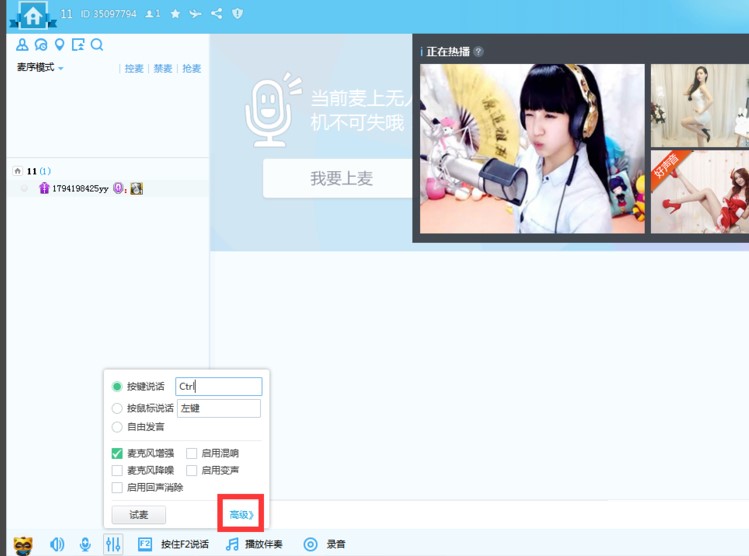This screenshot has height=556, width=749.
Task: Toggle the audio mixer settings icon
Action: pyautogui.click(x=112, y=544)
